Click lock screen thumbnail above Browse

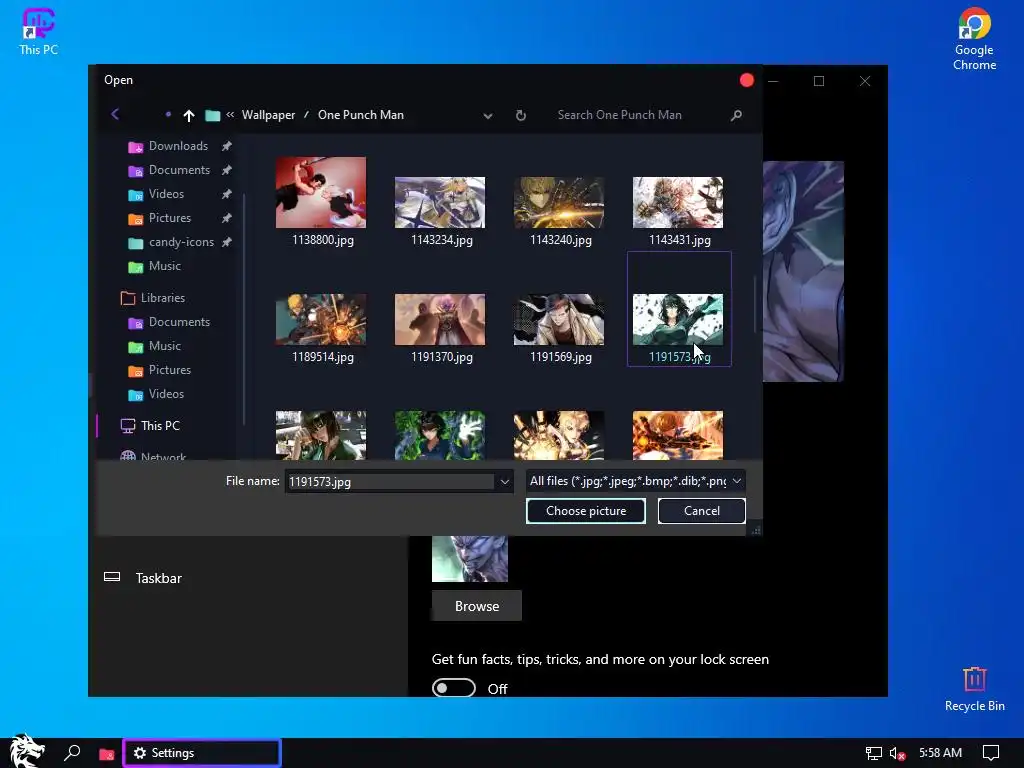[x=470, y=558]
